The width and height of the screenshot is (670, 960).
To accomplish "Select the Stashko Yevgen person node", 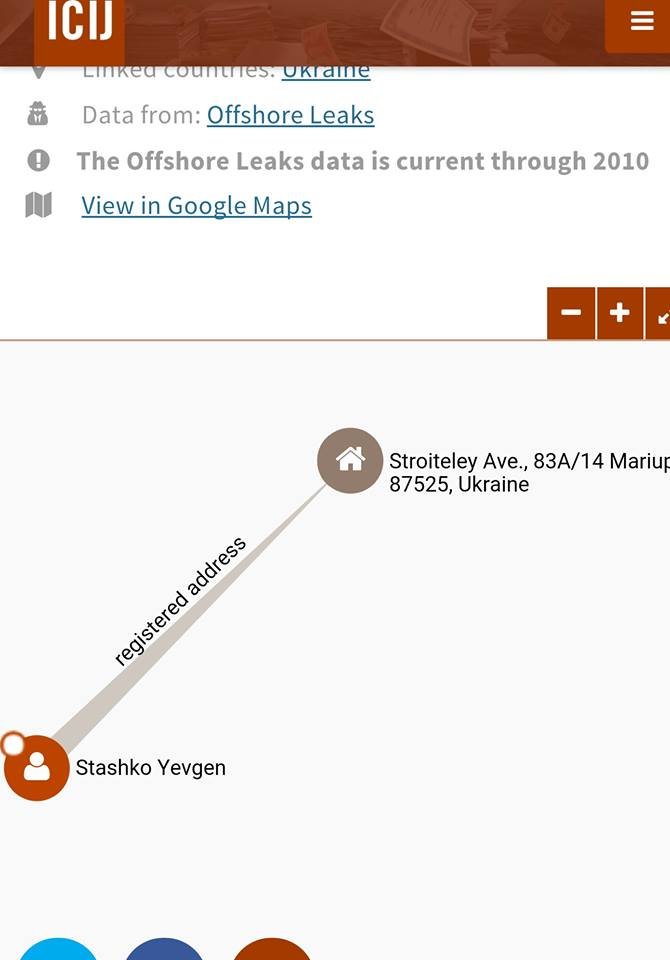I will click(37, 768).
